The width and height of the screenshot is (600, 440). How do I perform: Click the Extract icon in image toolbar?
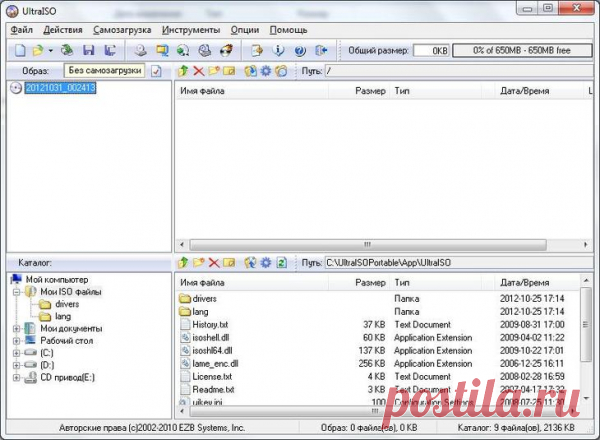click(250, 71)
